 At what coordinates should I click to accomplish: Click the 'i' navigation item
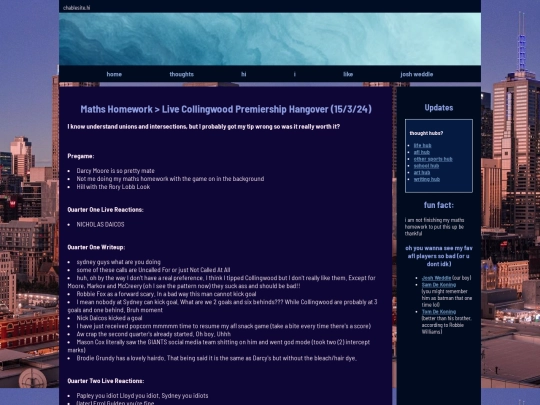pos(294,74)
